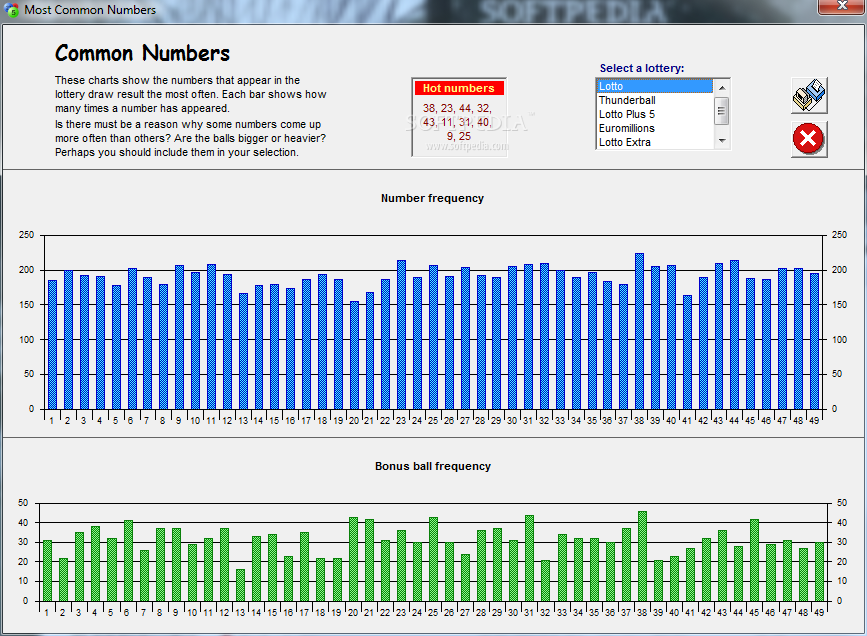Click the lottery list scrollbar thumb
This screenshot has width=867, height=636.
coord(722,110)
